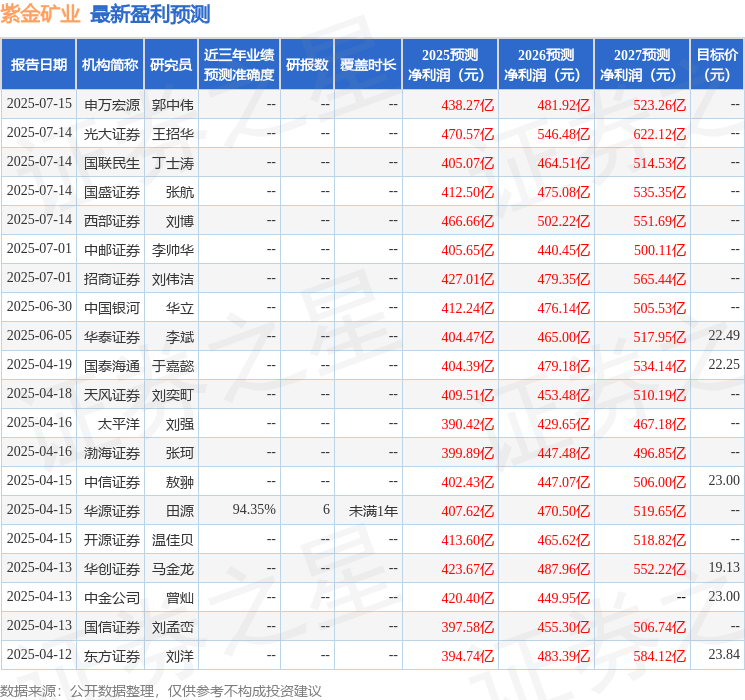745x700 pixels.
Task: Click the 最新盈利预测 heading
Action: [150, 14]
